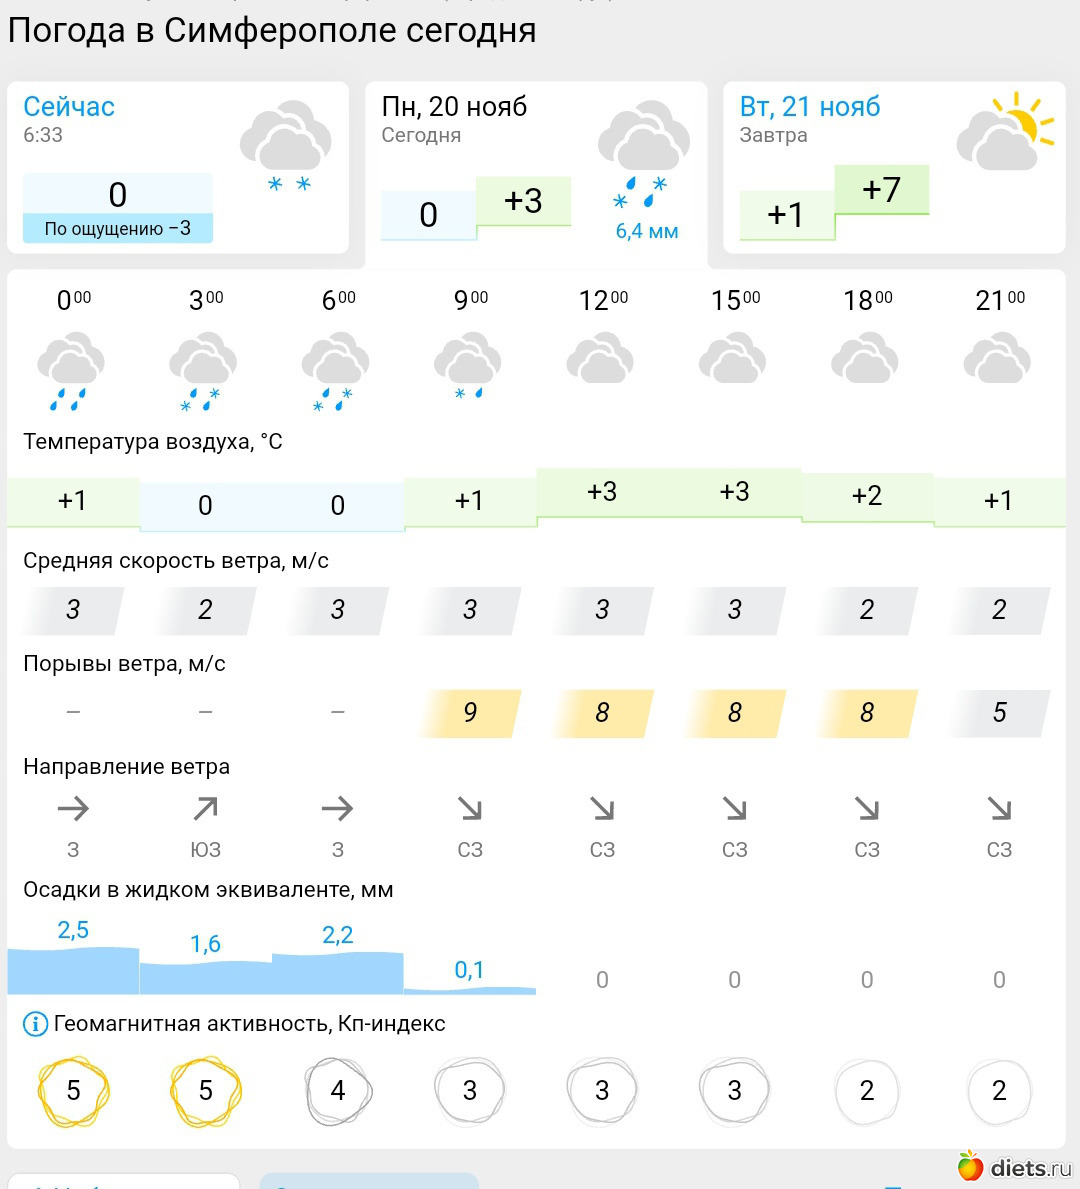Click the yellow Kp-index 5 circle at 0:00
Image resolution: width=1080 pixels, height=1189 pixels.
pyautogui.click(x=73, y=1090)
